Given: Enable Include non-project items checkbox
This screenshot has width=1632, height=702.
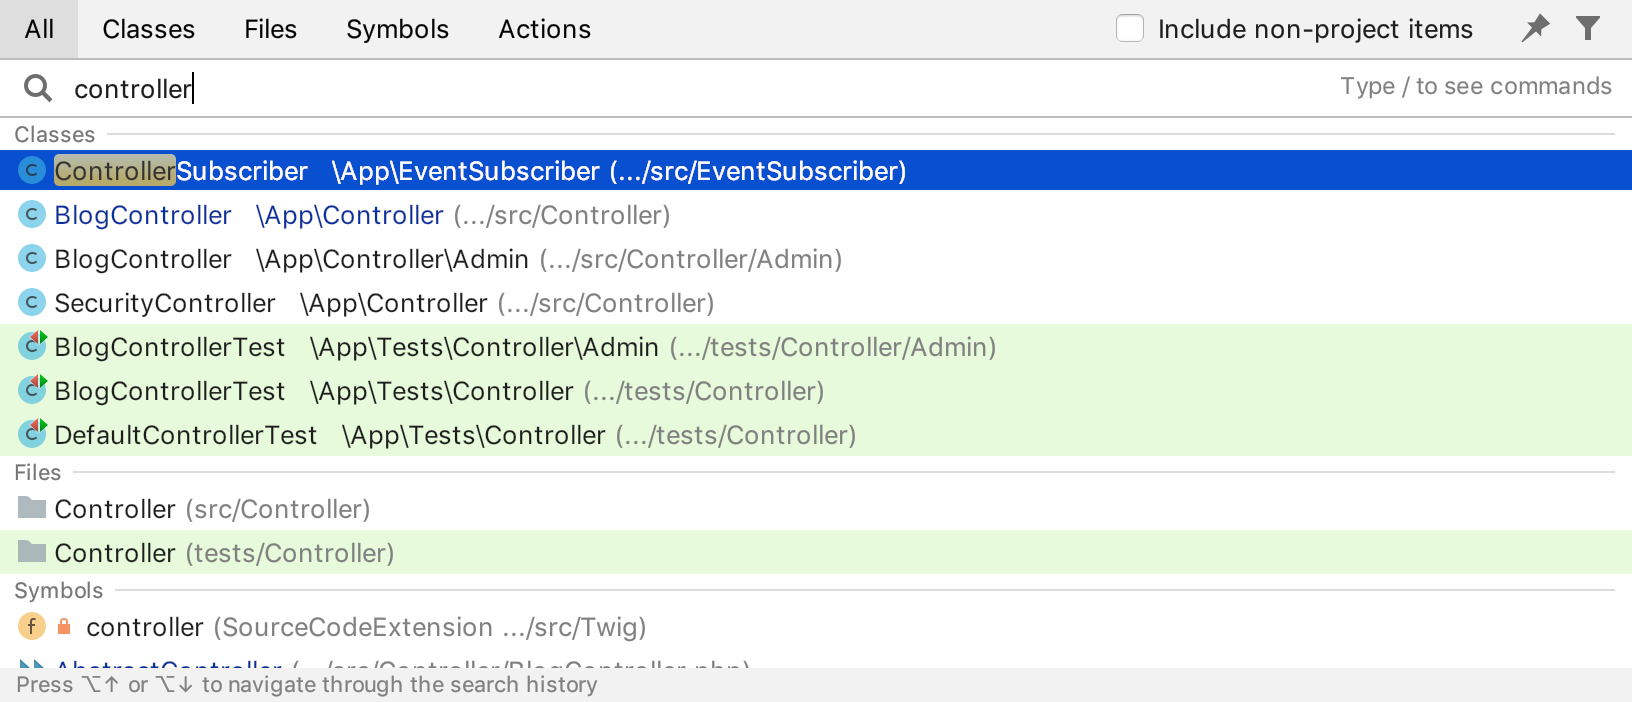Looking at the screenshot, I should point(1130,28).
